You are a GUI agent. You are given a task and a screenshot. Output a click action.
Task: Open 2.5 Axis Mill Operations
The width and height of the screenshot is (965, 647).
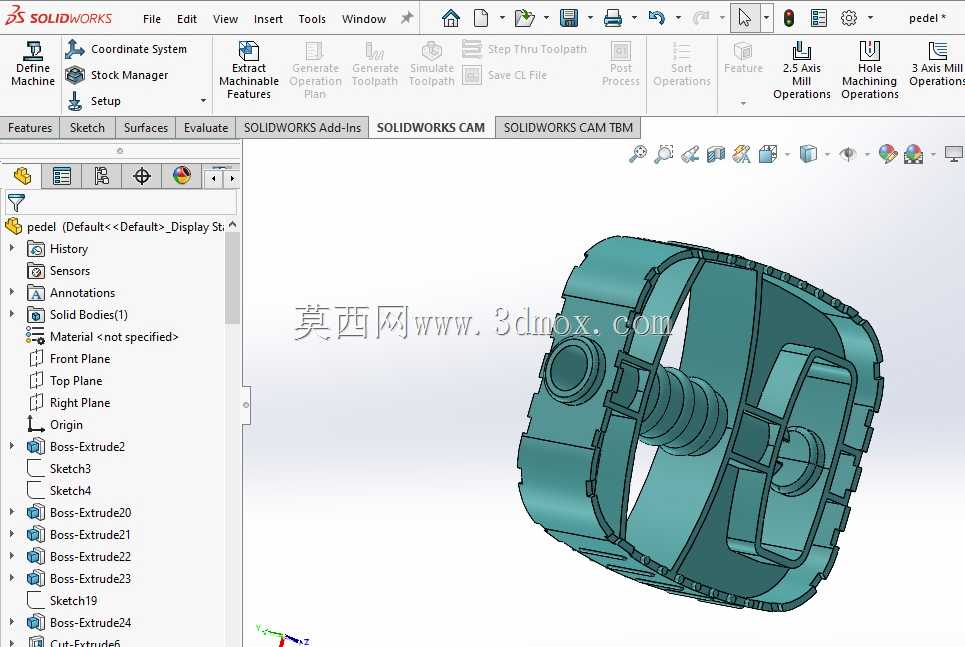(x=801, y=70)
